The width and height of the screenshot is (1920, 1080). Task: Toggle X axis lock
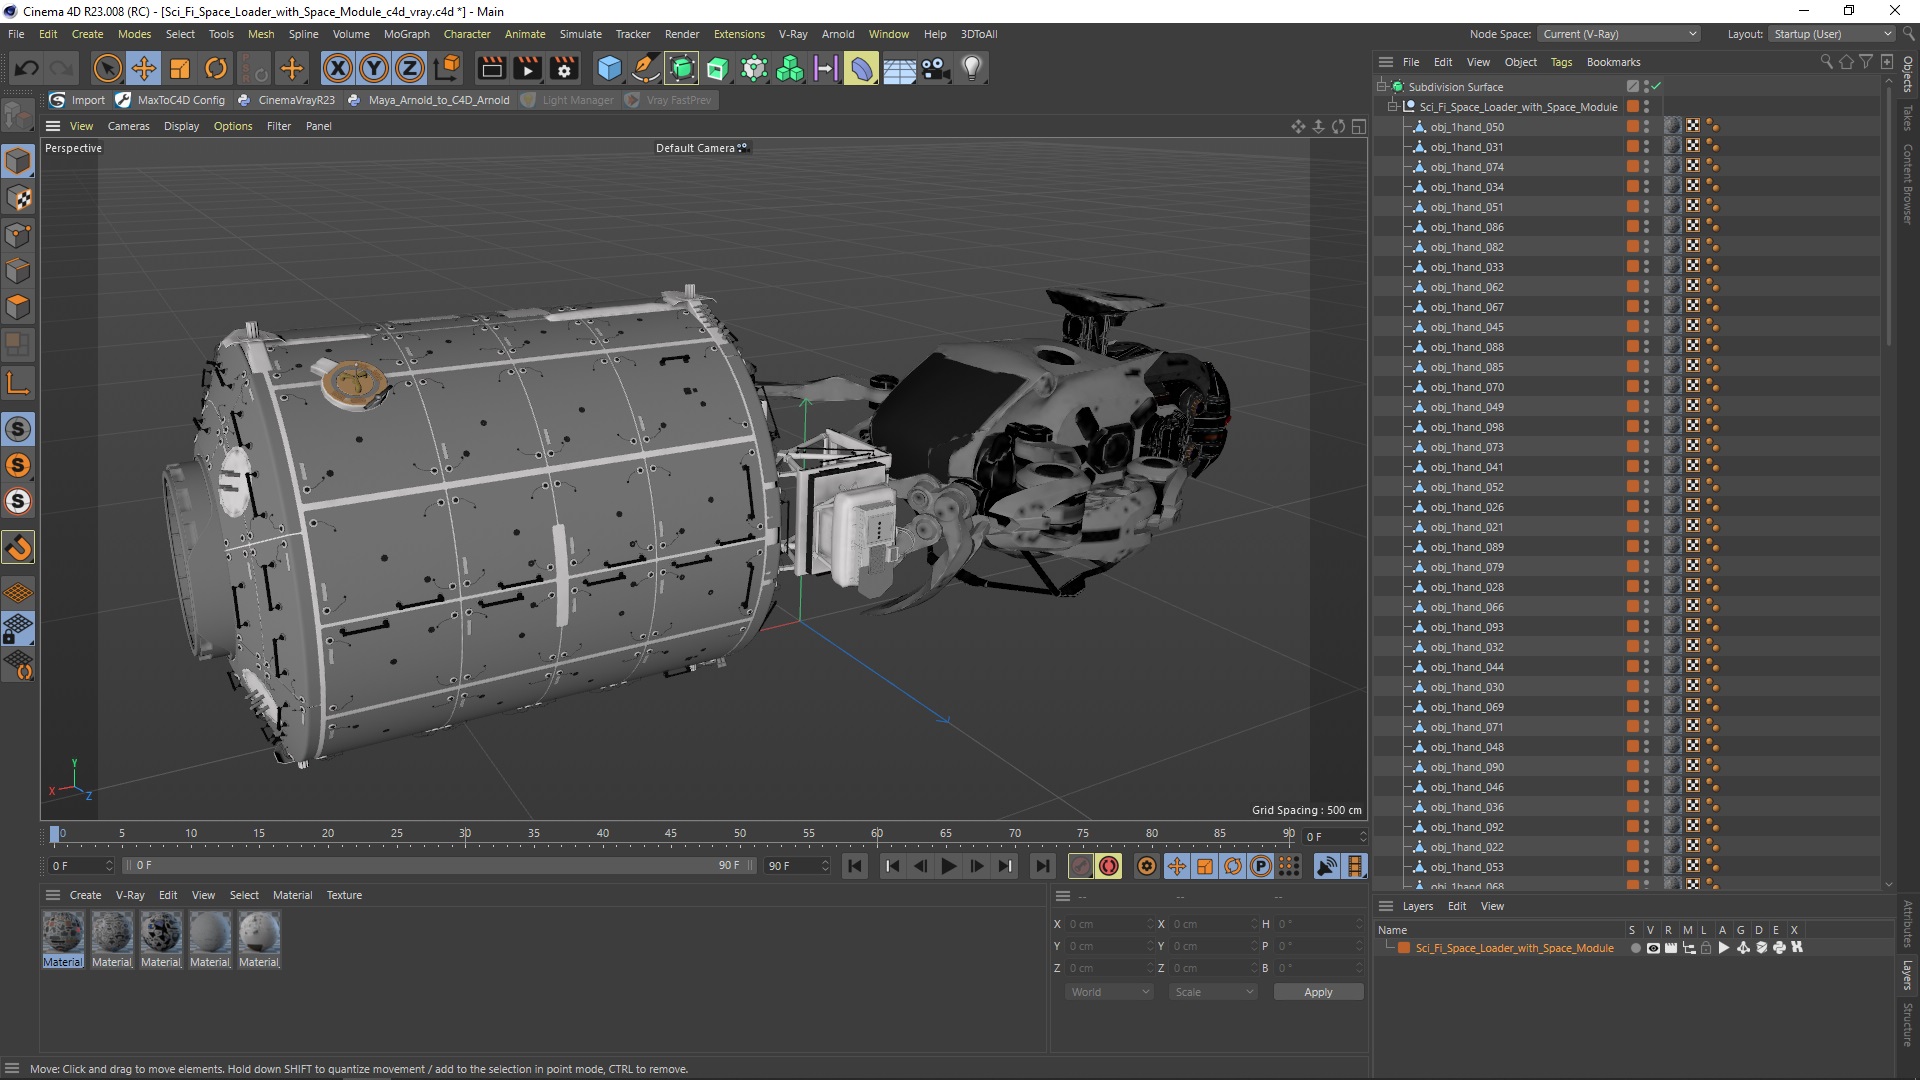tap(338, 68)
